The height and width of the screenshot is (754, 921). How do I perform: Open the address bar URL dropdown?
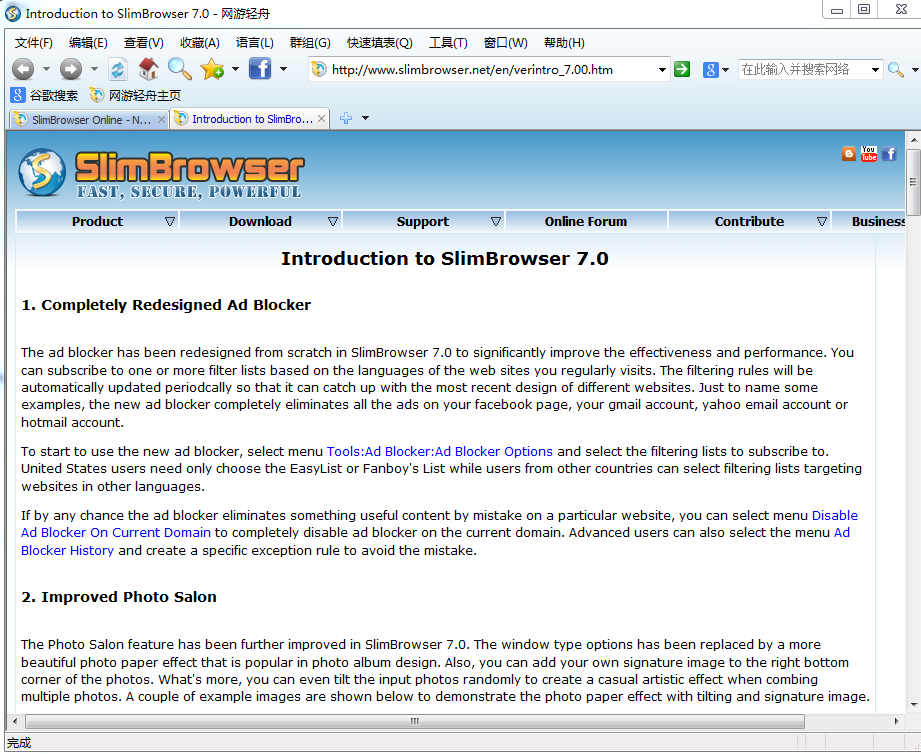[662, 70]
